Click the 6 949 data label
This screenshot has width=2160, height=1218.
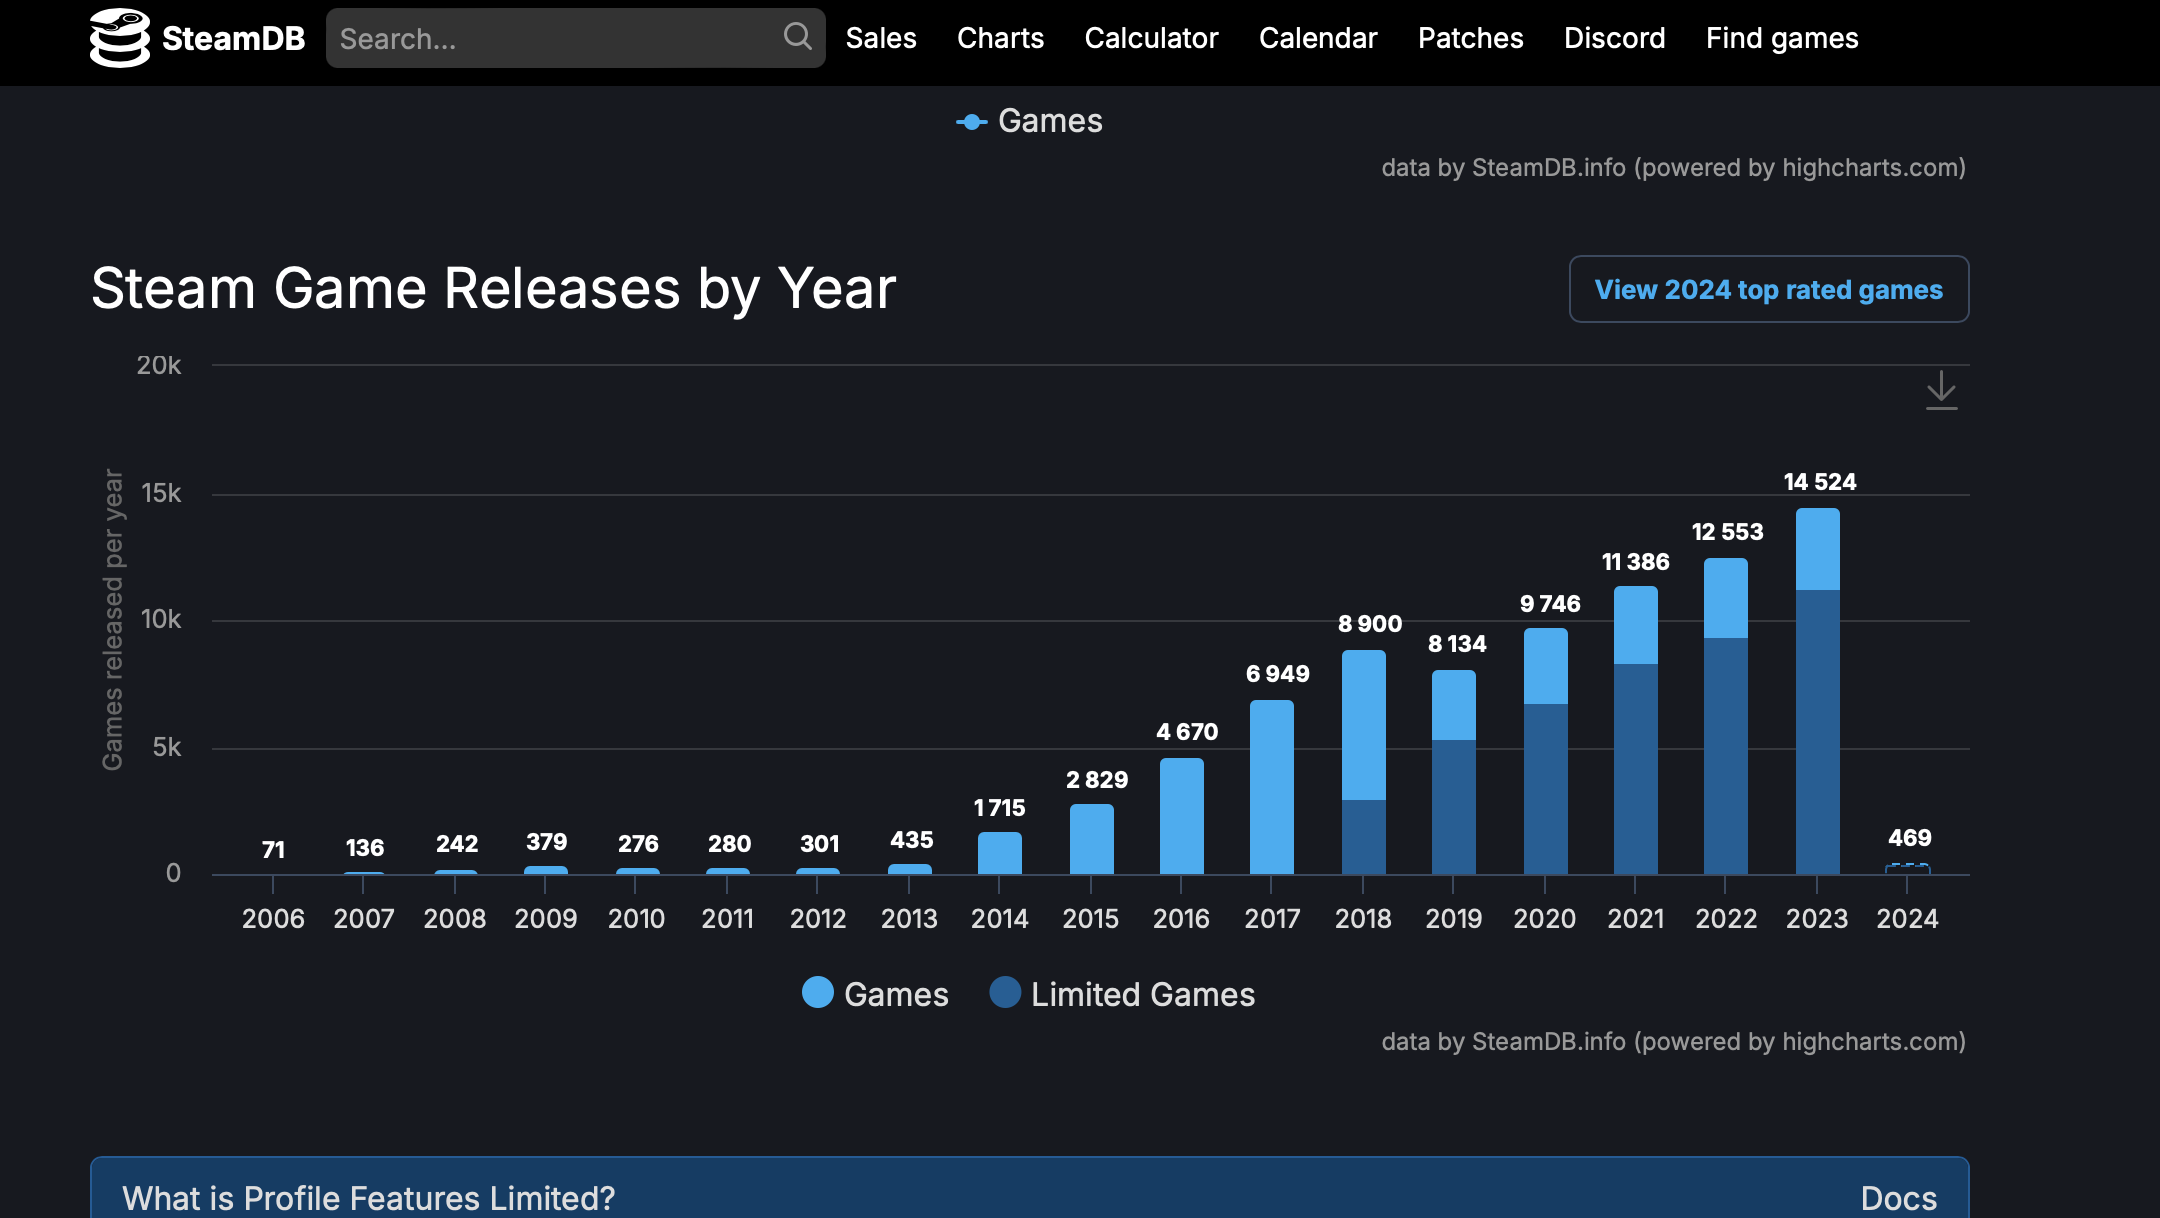click(1277, 674)
